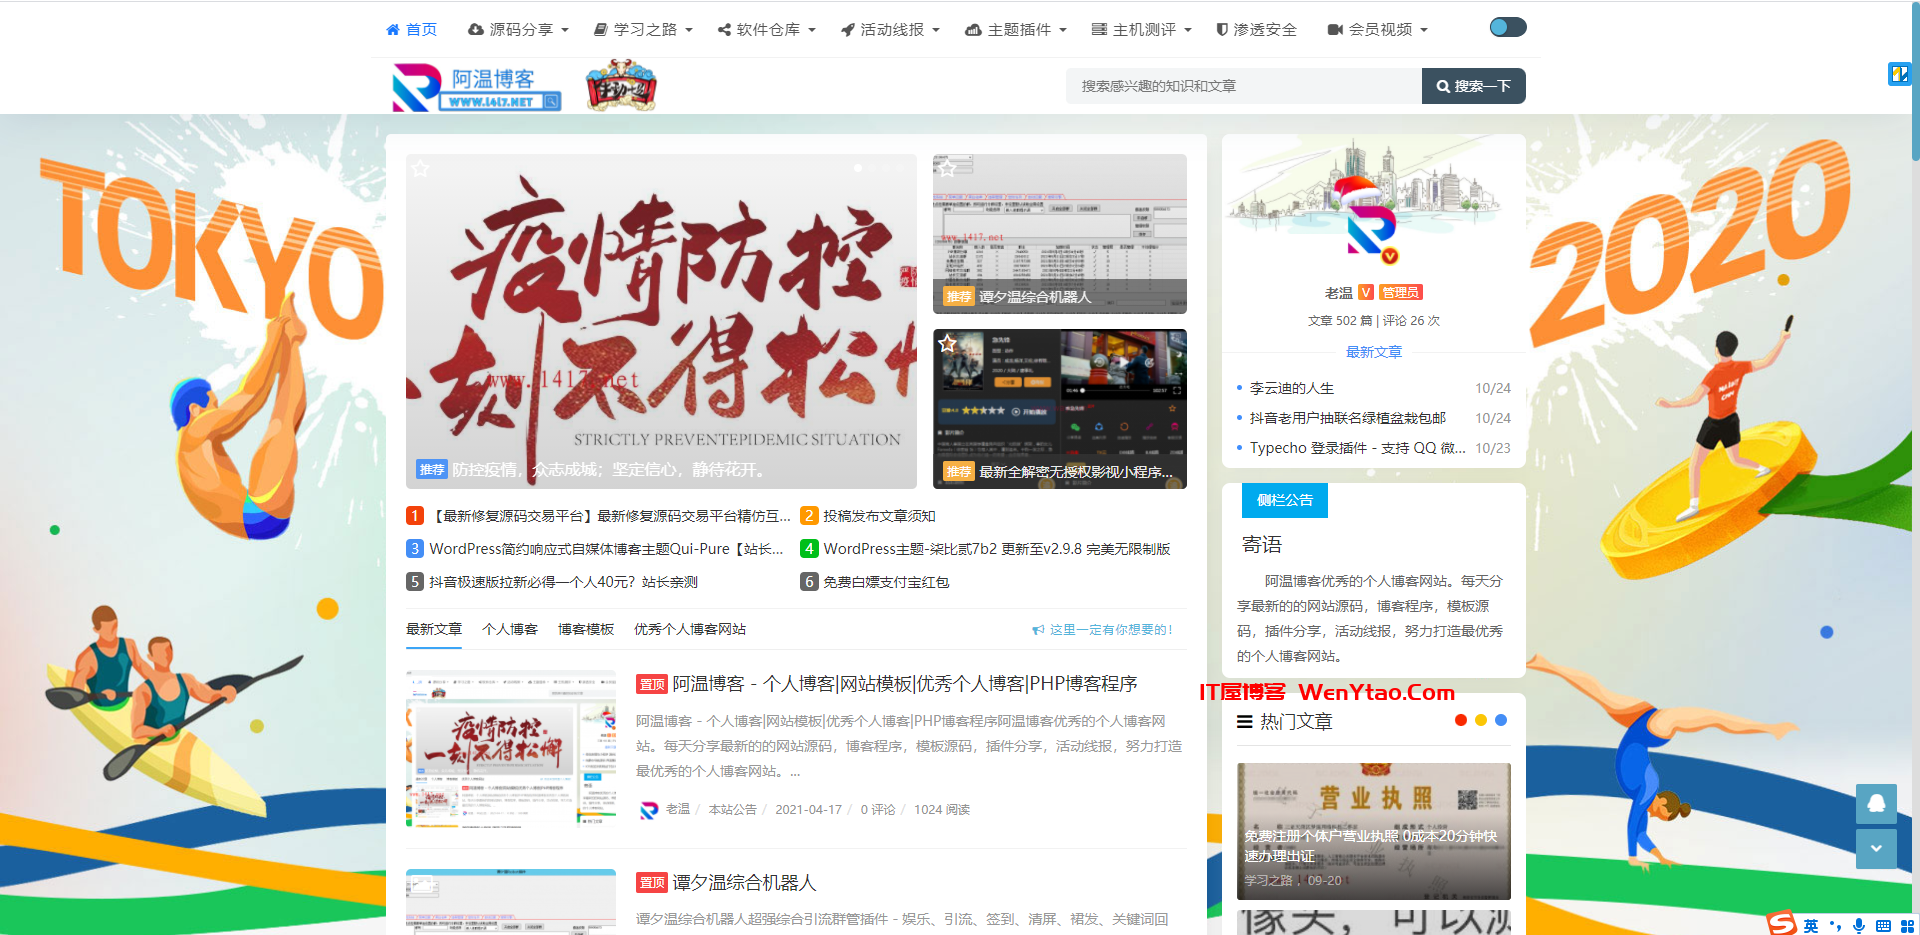Open the 渗透安全 menu item
The image size is (1920, 935).
click(x=1256, y=30)
